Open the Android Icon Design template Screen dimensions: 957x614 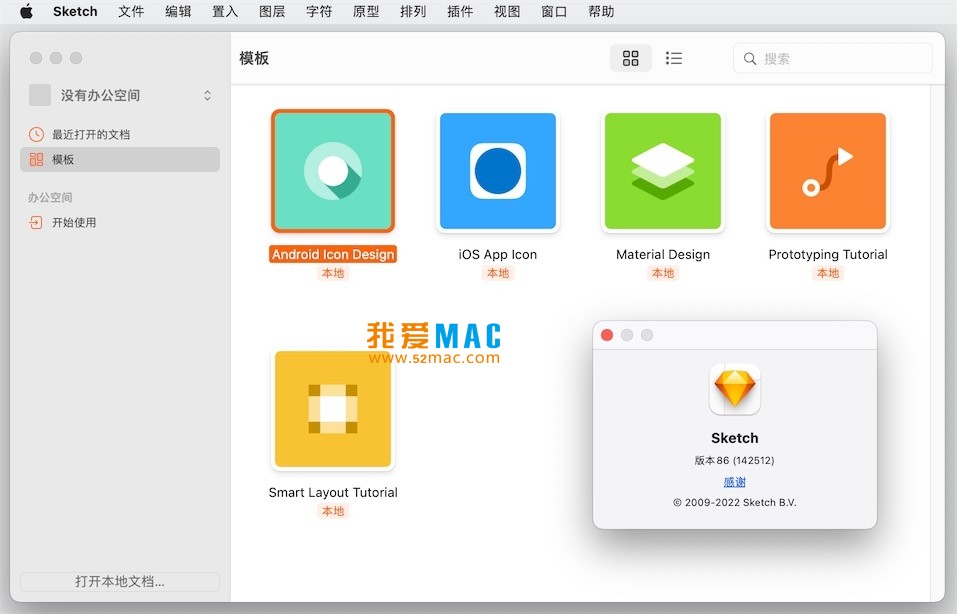[x=332, y=170]
